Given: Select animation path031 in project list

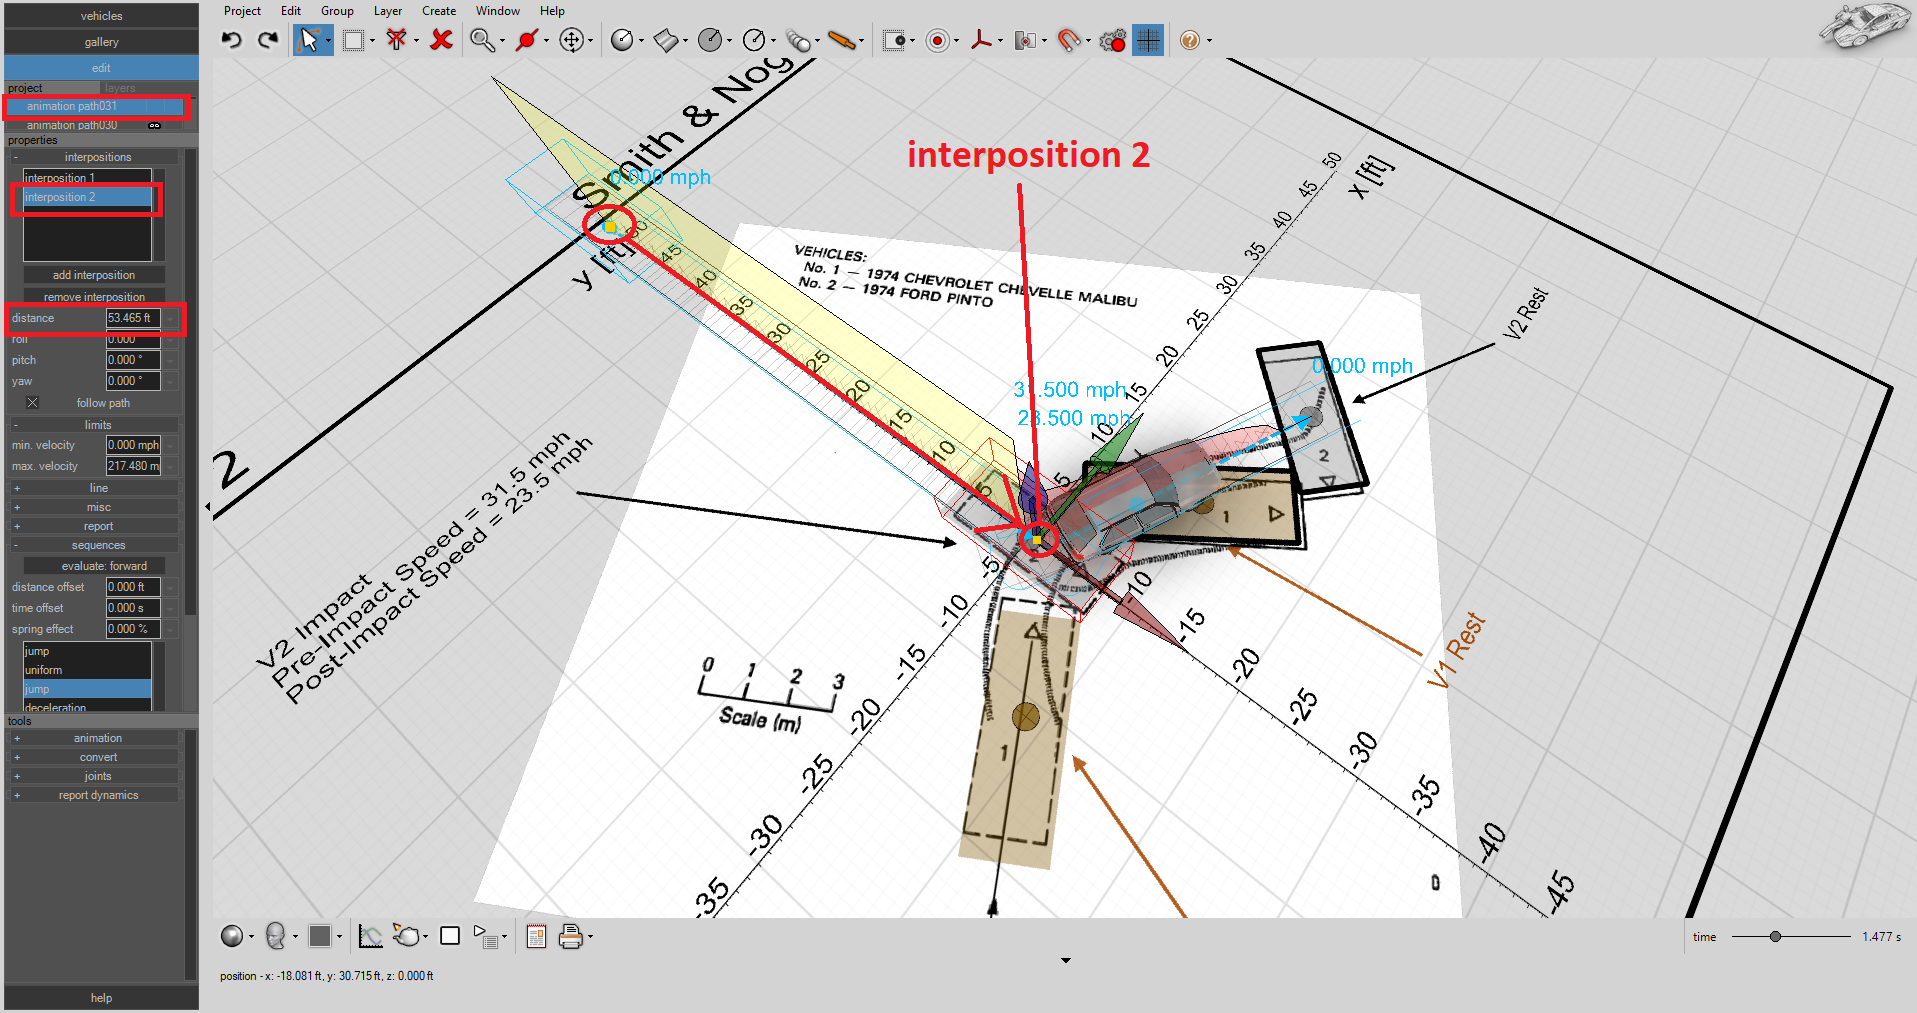Looking at the screenshot, I should point(96,106).
